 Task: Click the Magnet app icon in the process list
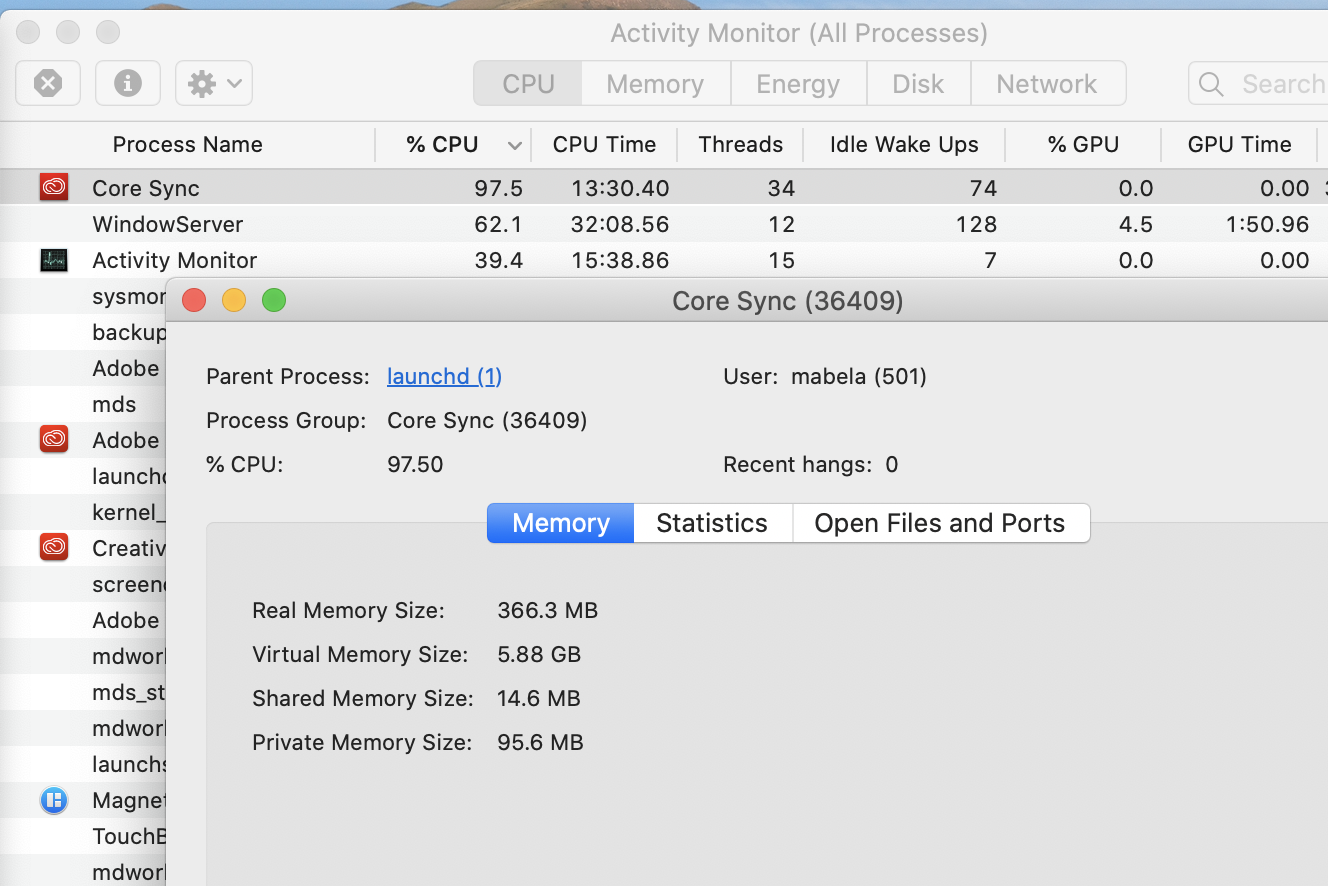[53, 799]
